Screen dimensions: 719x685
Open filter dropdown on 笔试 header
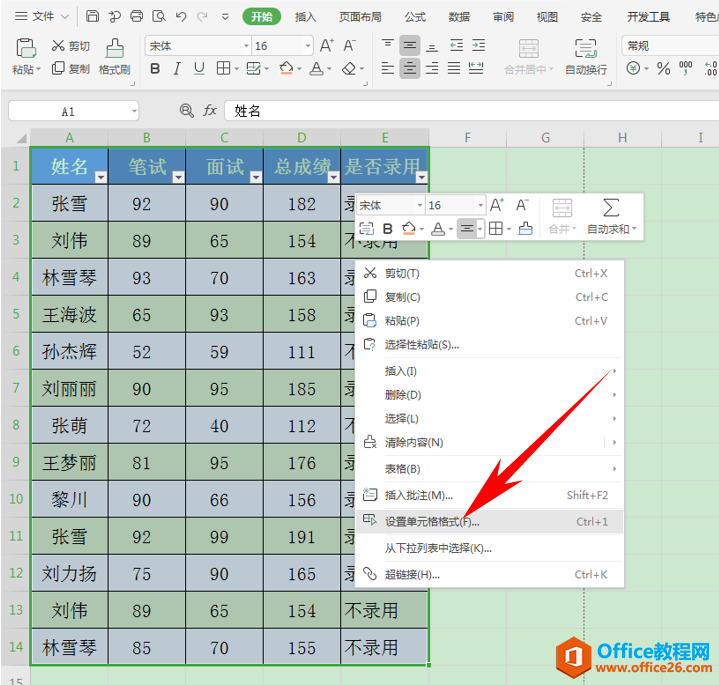[178, 177]
